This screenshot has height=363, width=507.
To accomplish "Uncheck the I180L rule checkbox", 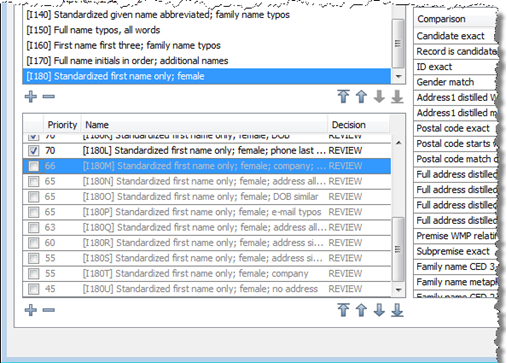I will (33, 151).
